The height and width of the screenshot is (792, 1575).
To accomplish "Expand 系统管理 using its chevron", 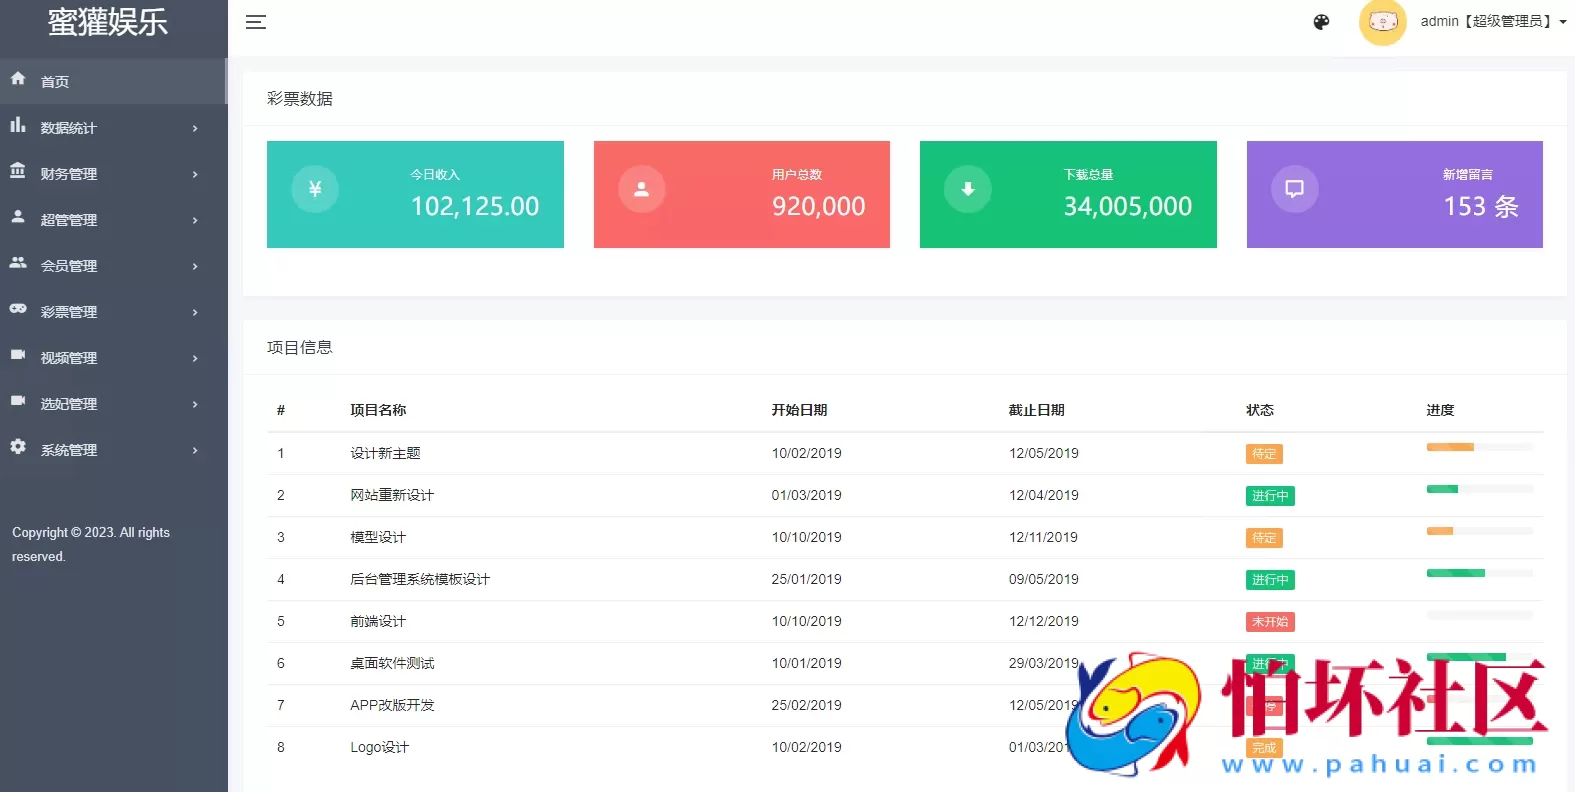I will [195, 450].
